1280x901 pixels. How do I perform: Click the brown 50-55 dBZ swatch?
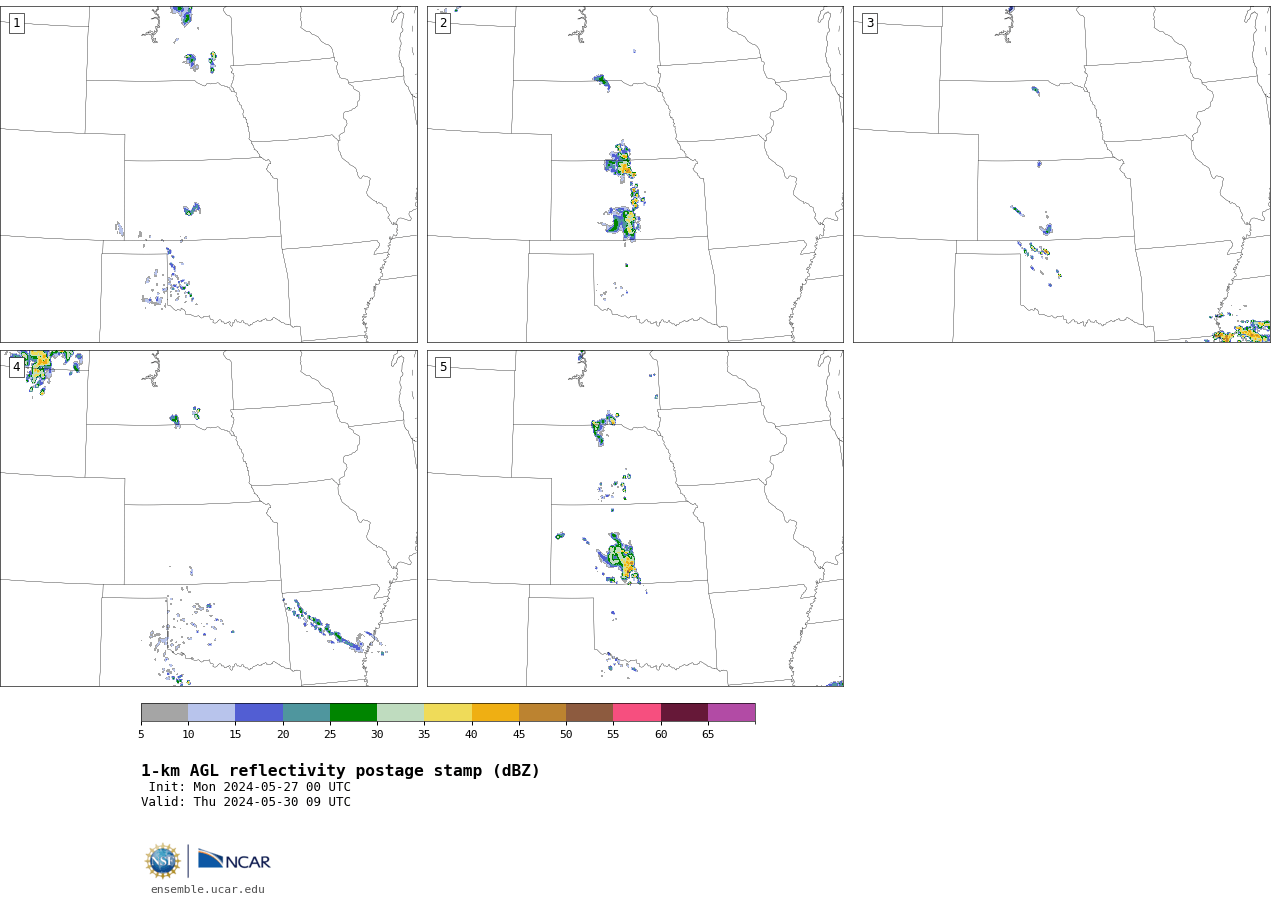(589, 713)
